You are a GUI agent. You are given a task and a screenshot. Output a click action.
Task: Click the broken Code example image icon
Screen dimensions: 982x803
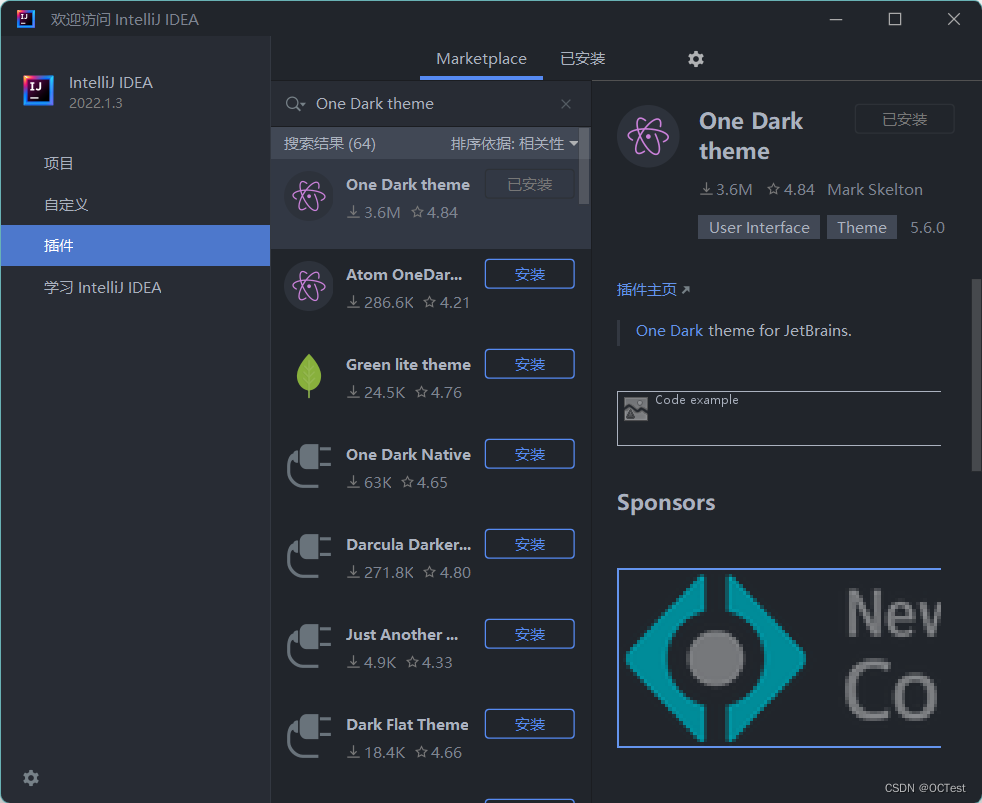[636, 409]
